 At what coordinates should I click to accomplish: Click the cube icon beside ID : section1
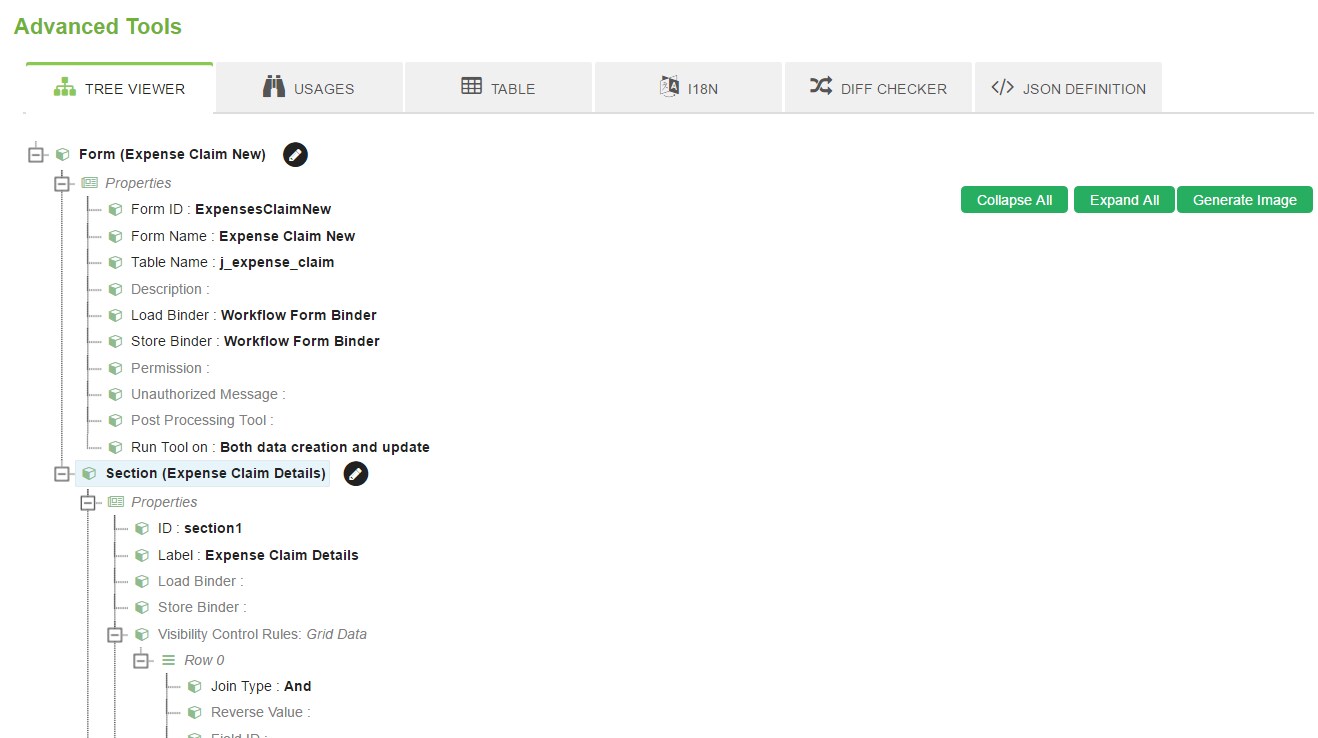(142, 528)
